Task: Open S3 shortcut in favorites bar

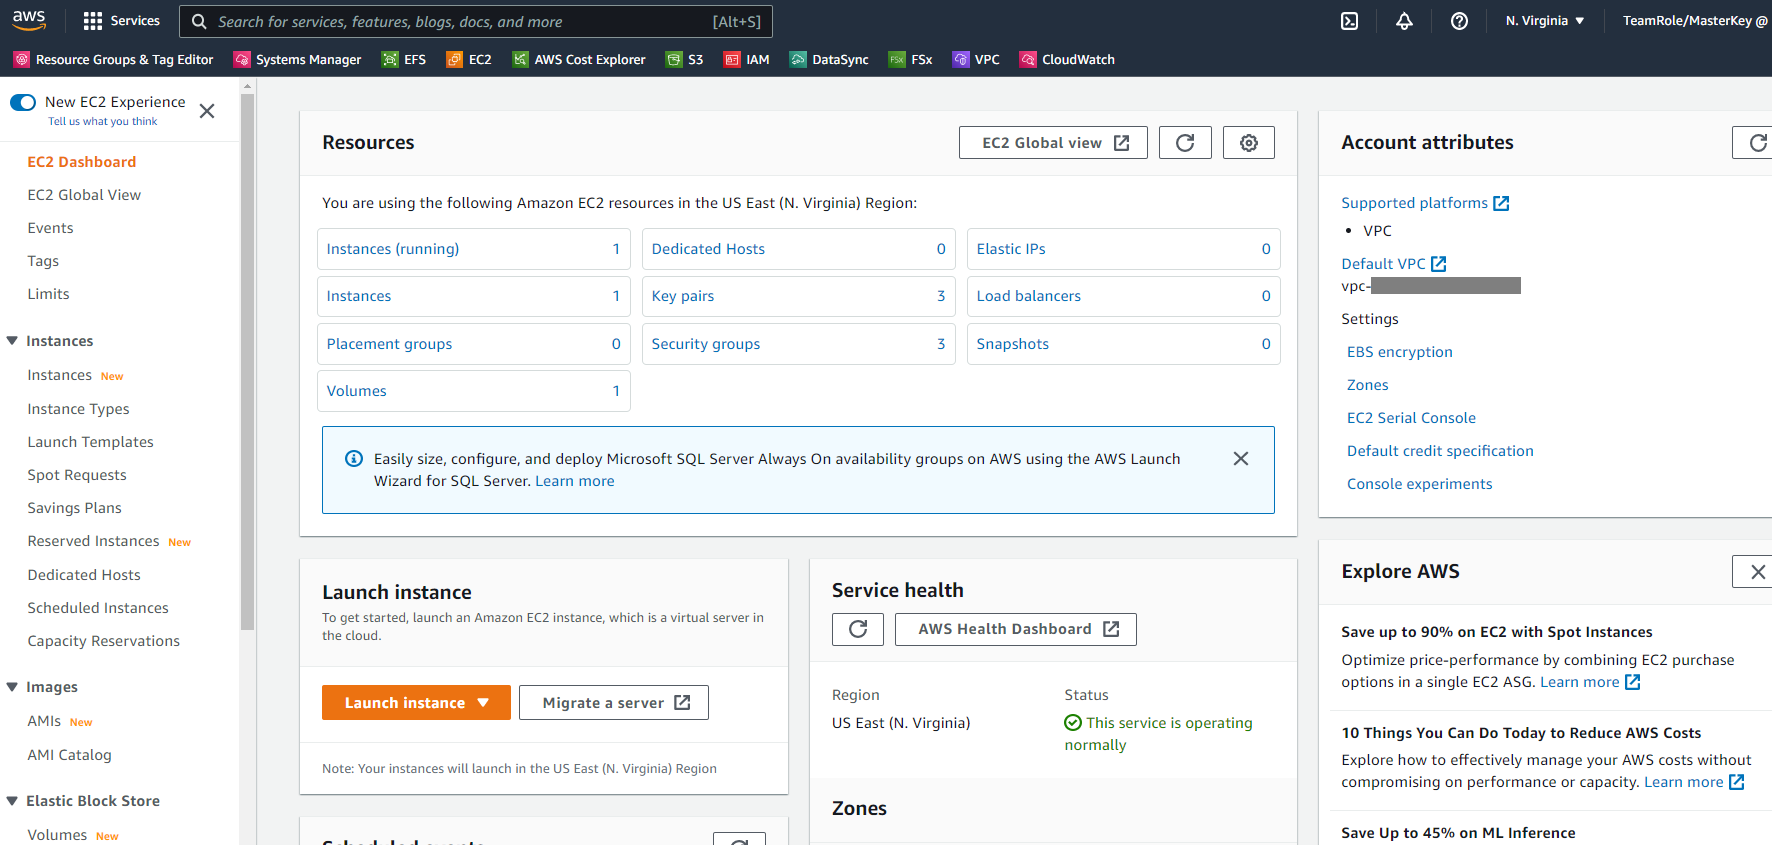Action: (685, 60)
